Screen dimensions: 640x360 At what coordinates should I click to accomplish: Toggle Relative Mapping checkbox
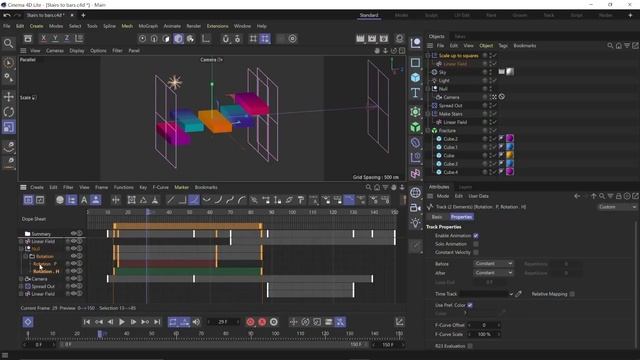point(572,294)
